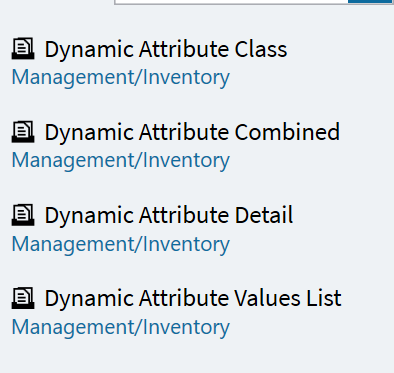Click the Dynamic Attribute Combined report icon
This screenshot has width=394, height=373.
point(23,132)
